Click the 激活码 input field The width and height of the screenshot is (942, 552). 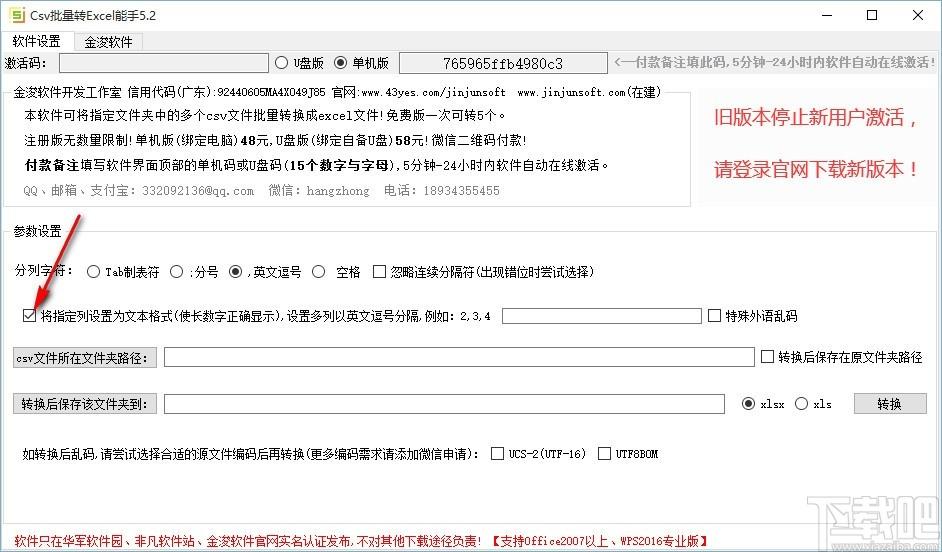pos(163,64)
